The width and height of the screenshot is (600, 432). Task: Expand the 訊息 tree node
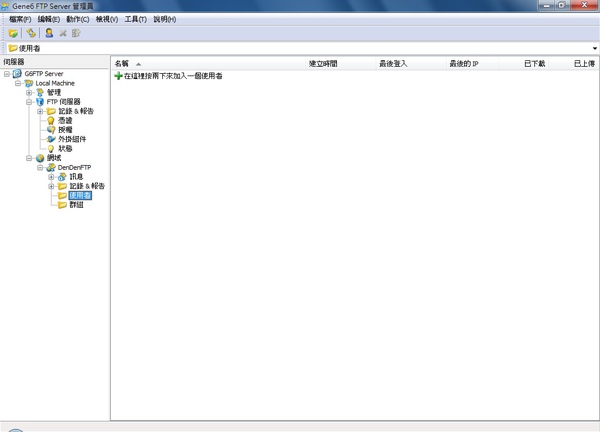click(51, 177)
